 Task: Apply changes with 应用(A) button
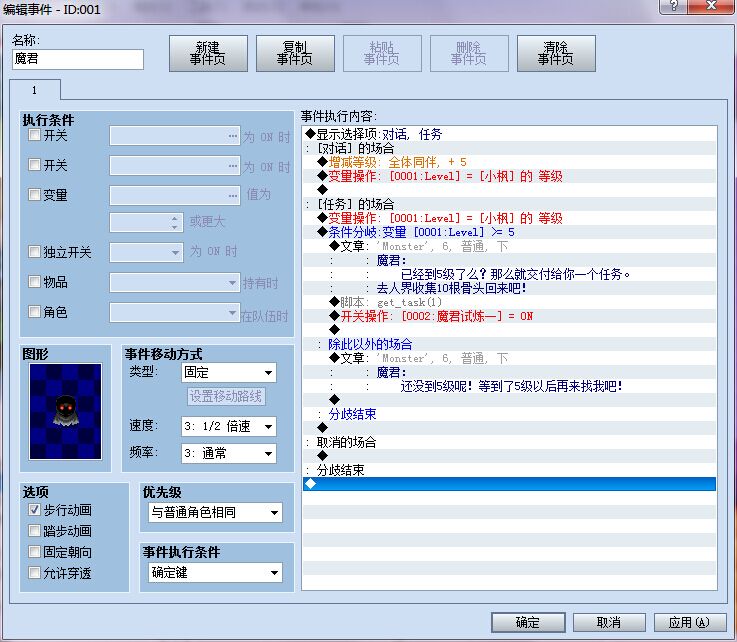click(x=690, y=622)
